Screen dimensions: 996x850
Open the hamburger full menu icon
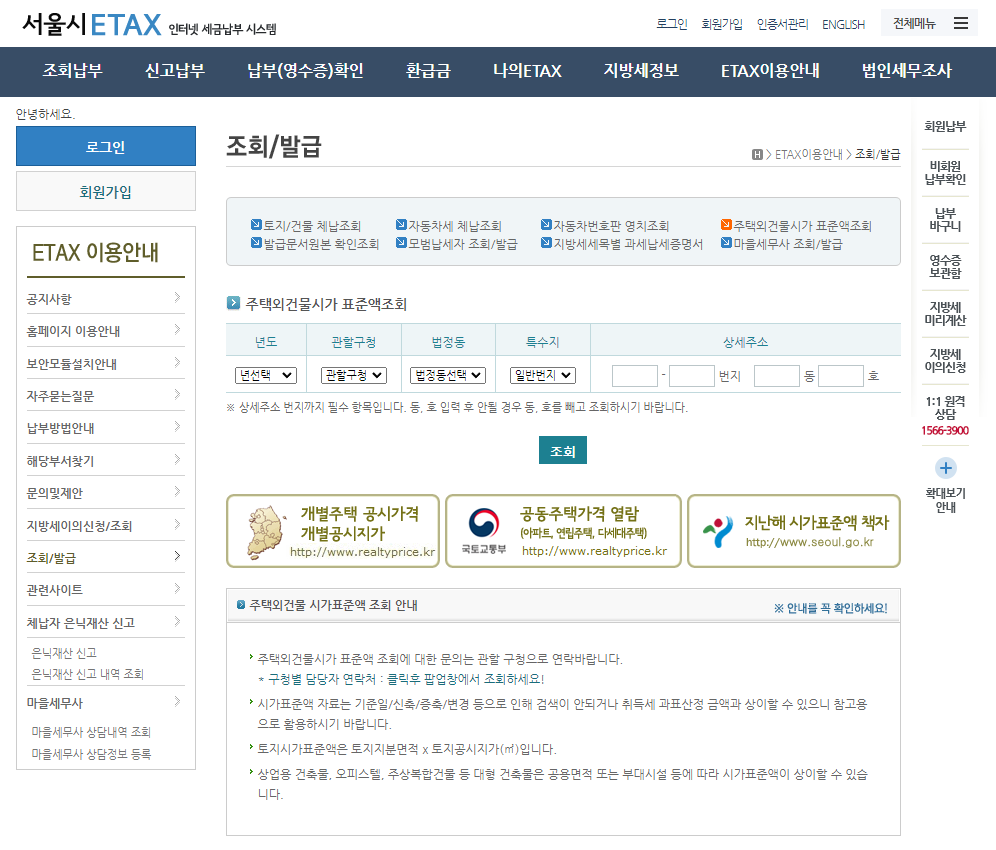pyautogui.click(x=960, y=24)
